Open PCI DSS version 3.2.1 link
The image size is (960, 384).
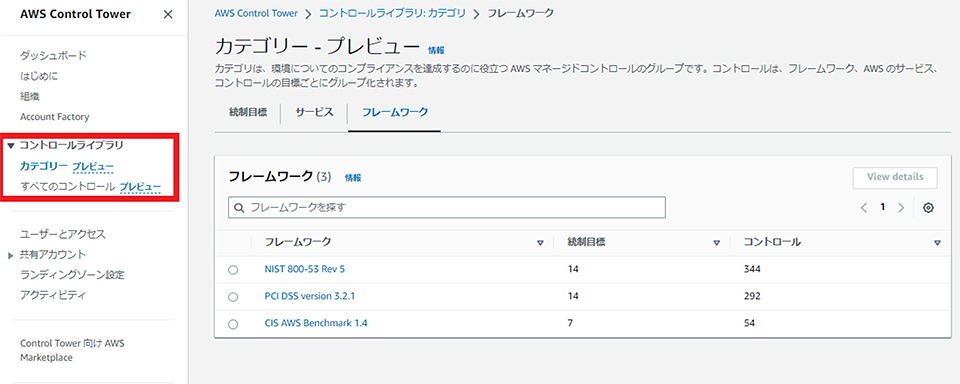tap(310, 296)
